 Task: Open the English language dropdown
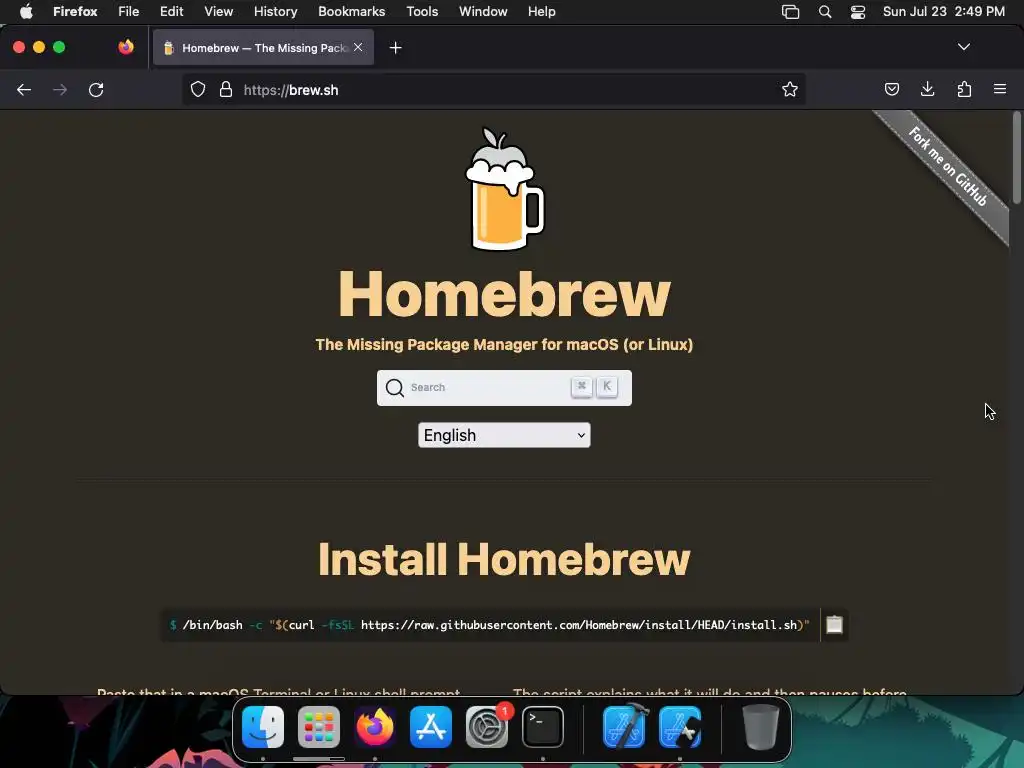504,435
